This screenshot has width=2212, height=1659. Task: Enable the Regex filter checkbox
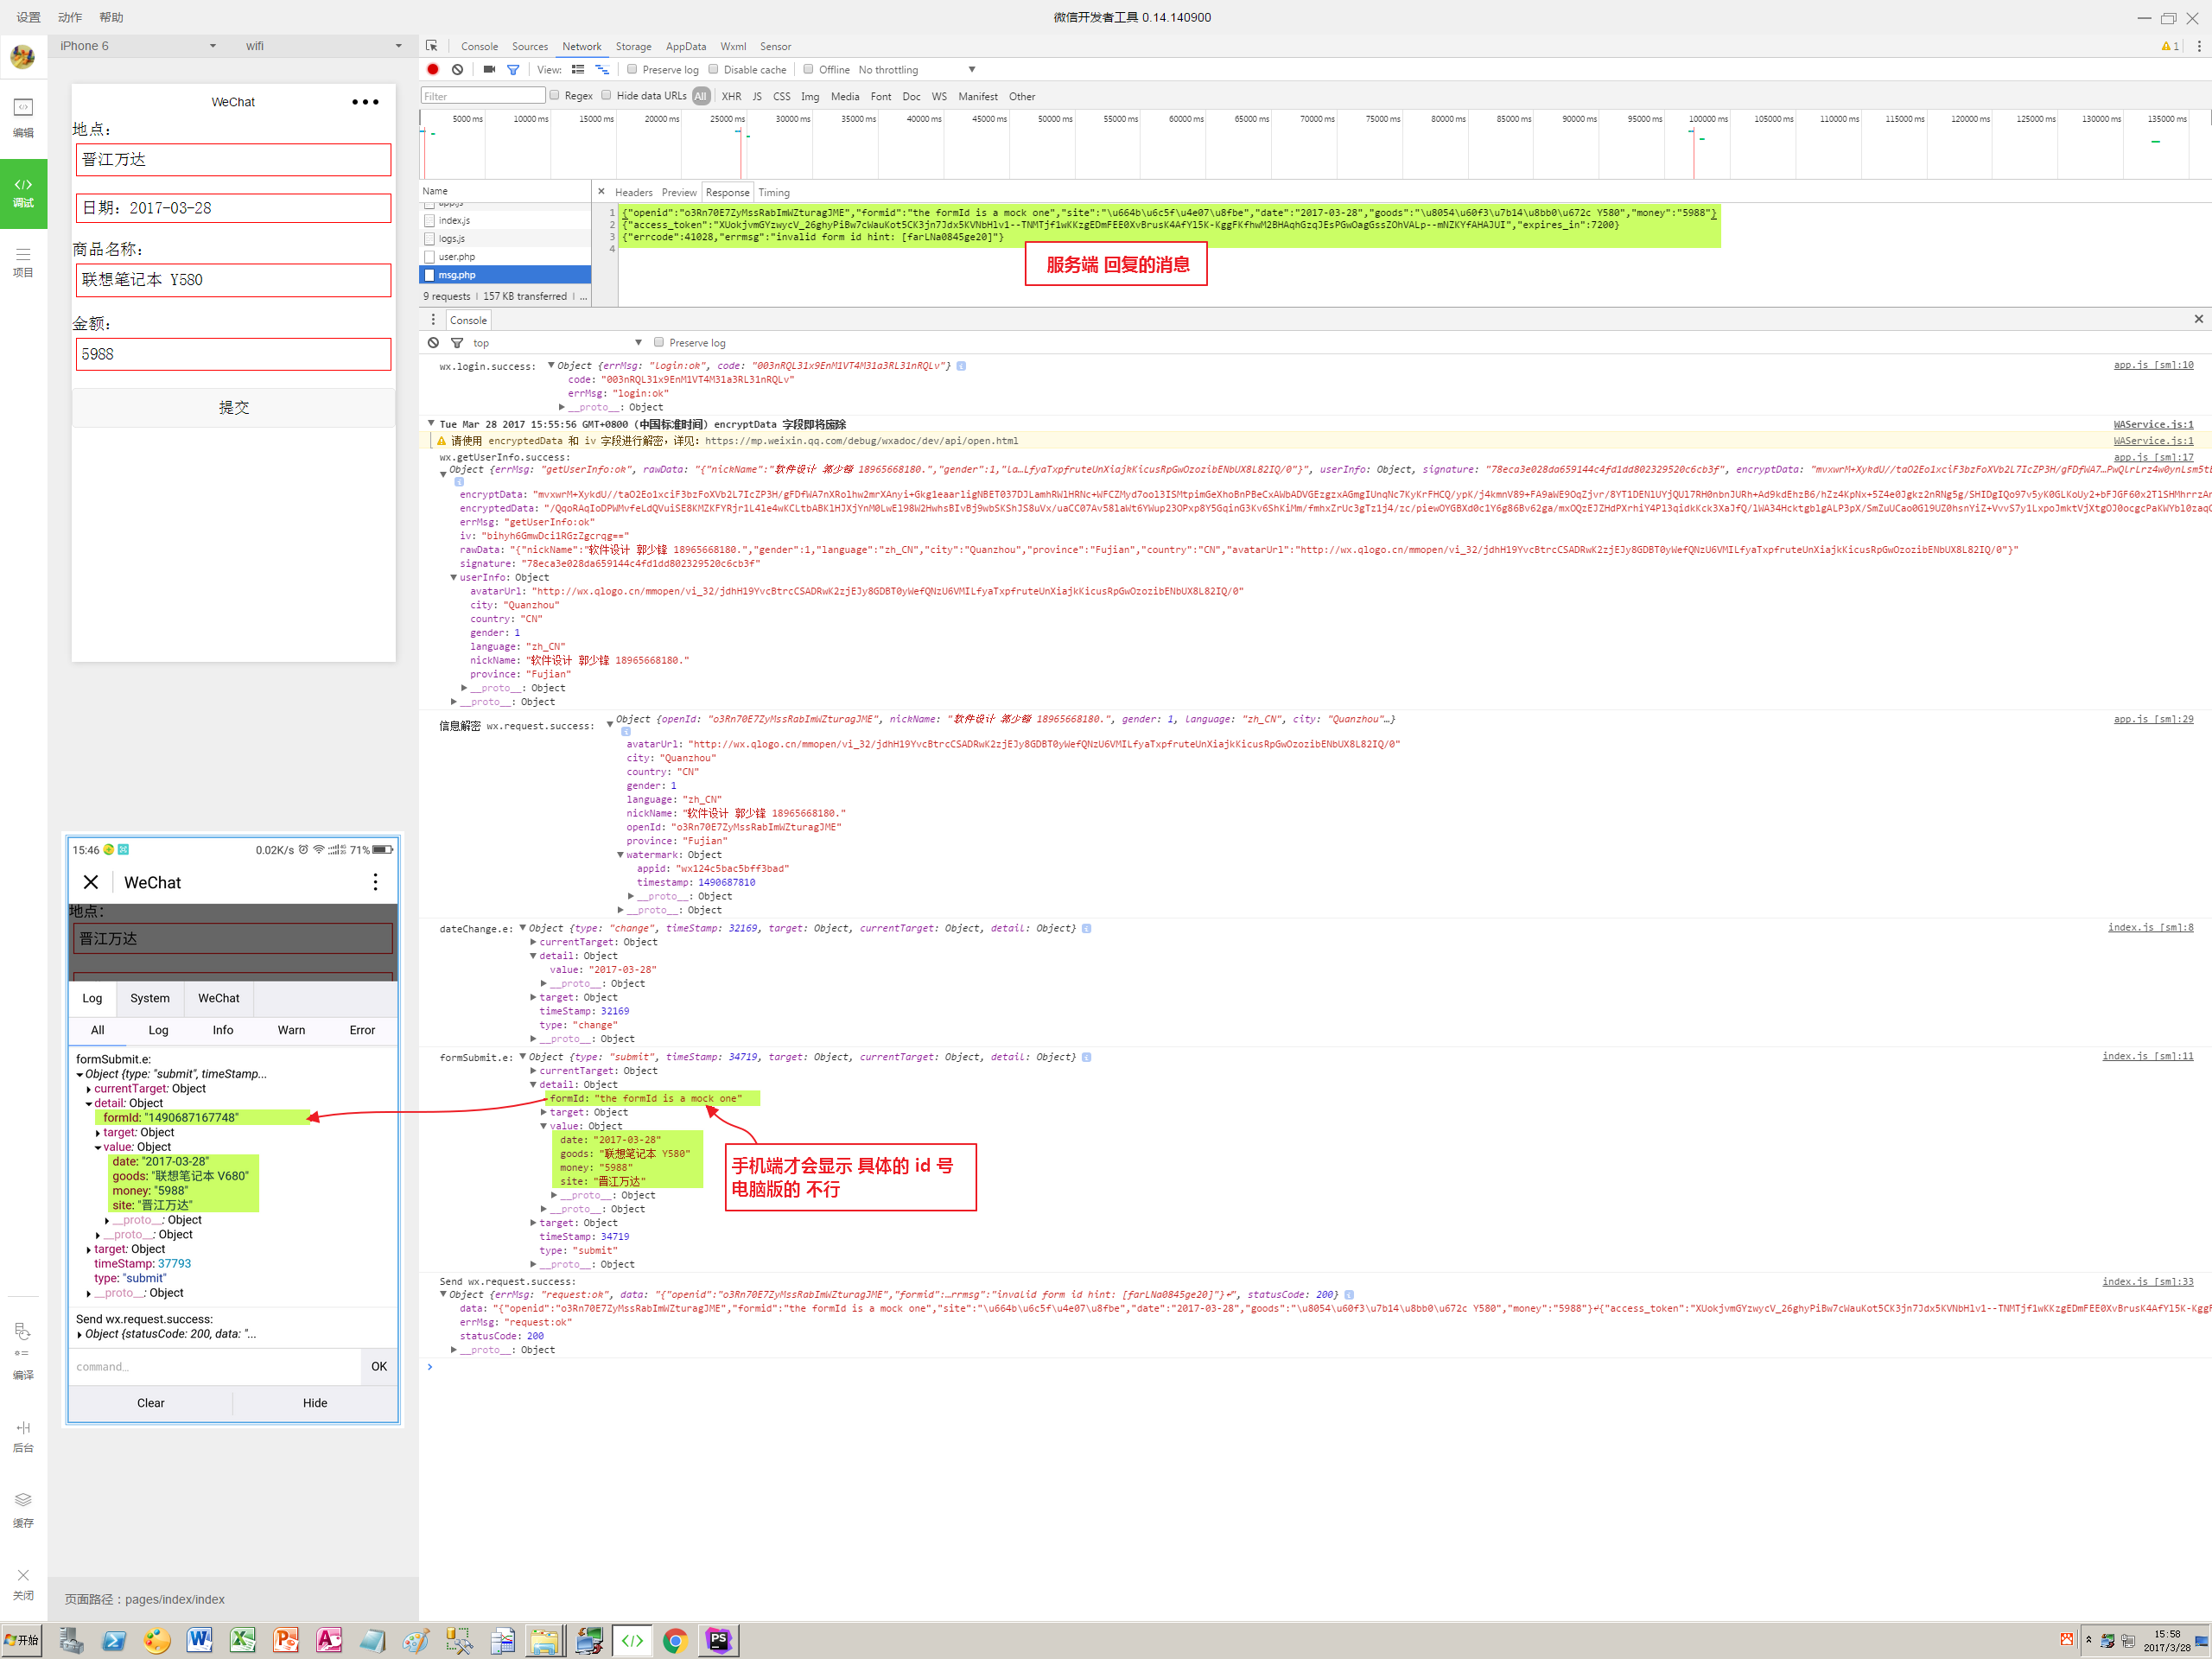pos(554,95)
